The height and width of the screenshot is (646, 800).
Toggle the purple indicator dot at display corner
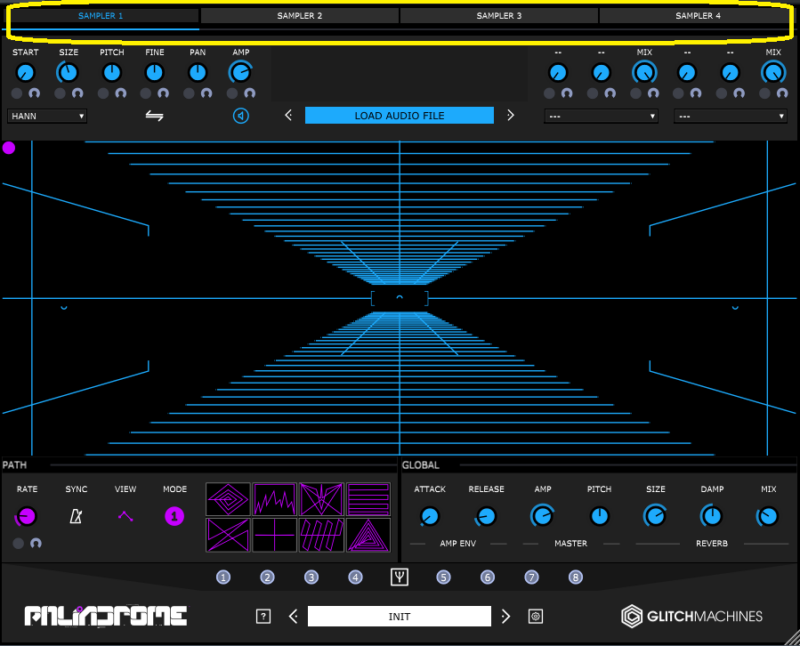point(9,148)
